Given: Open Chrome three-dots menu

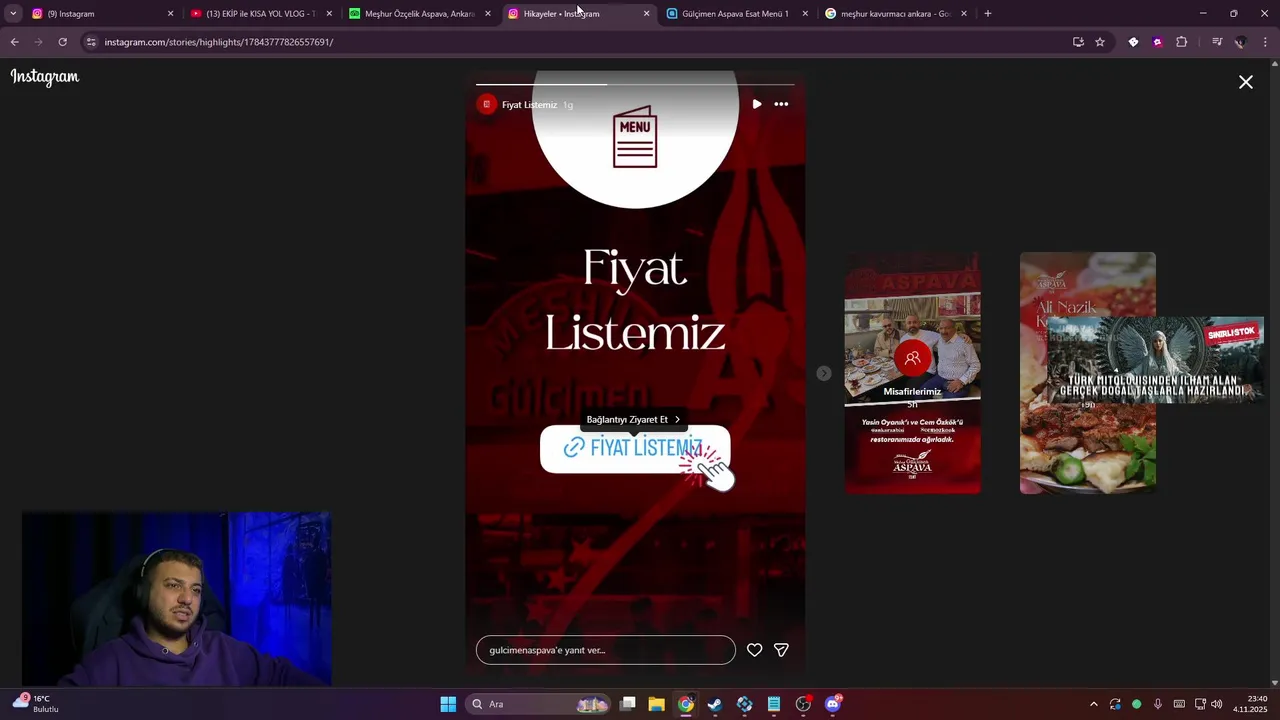Looking at the screenshot, I should [1265, 42].
